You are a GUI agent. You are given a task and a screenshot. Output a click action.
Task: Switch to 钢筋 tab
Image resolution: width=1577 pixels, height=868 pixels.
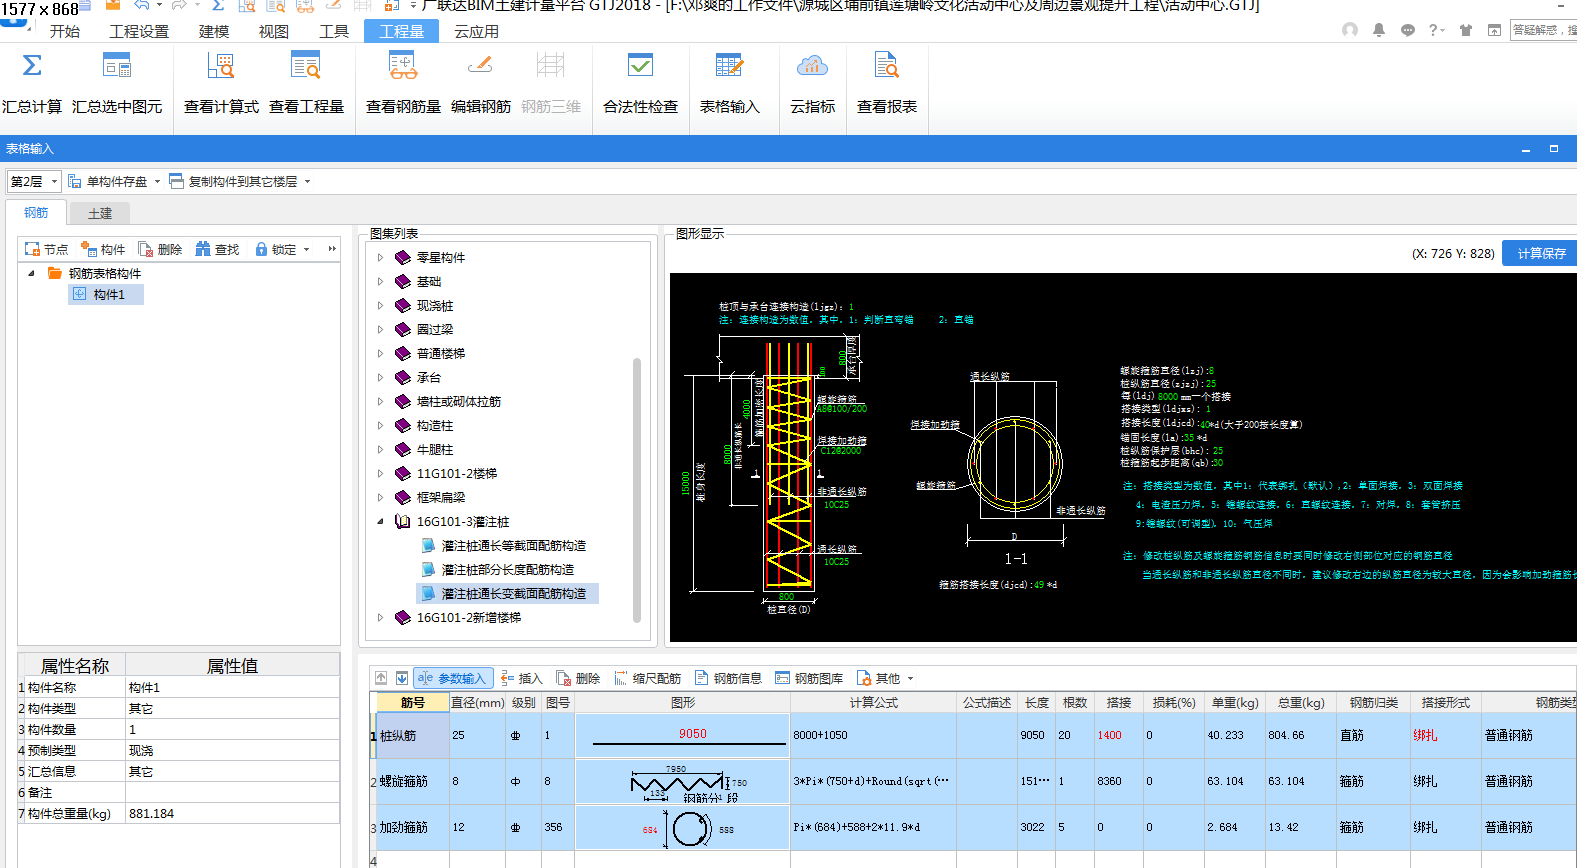point(36,212)
